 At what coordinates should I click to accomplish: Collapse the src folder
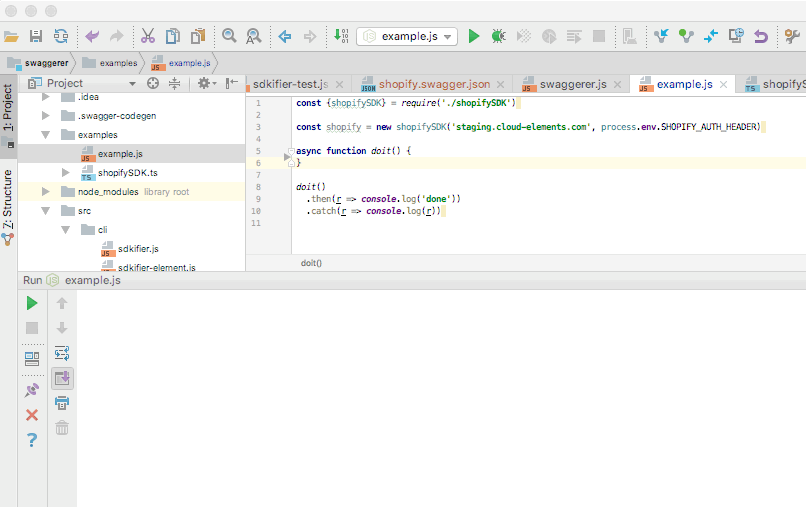pos(45,211)
